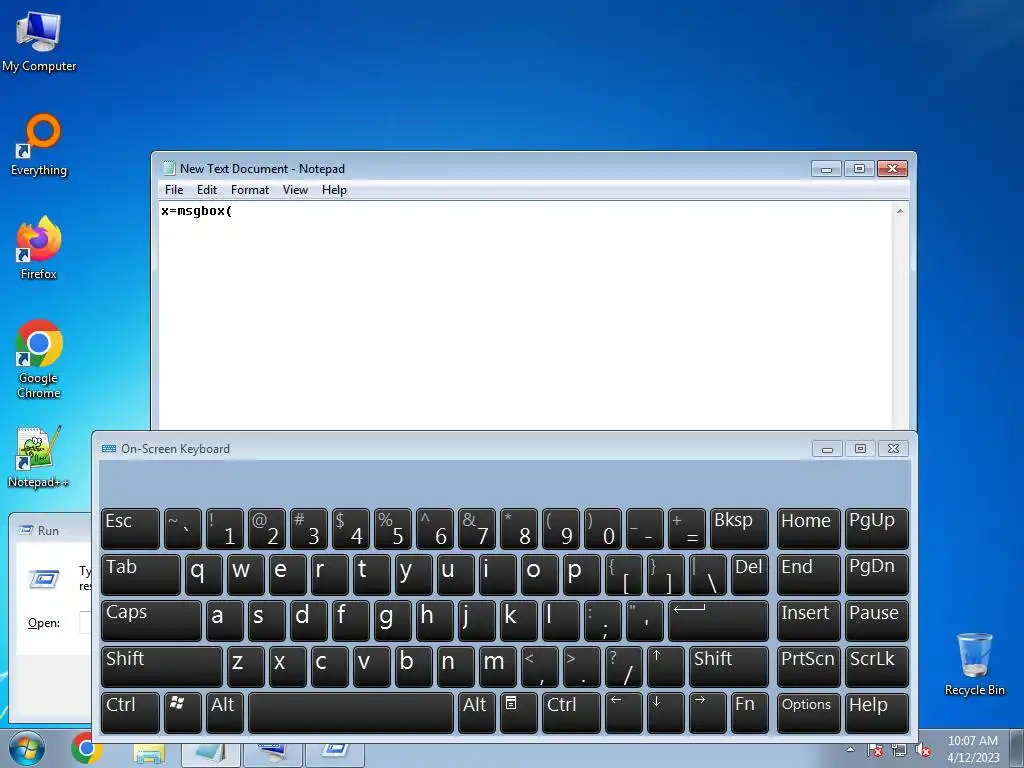Click the Options key on keyboard
This screenshot has width=1024, height=768.
[808, 712]
